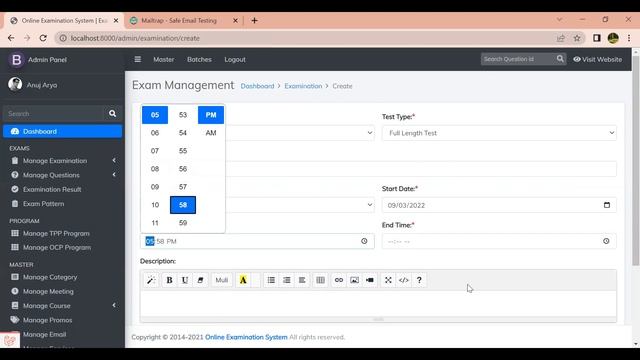Choose minute 59 in time picker
640x360 pixels.
[x=183, y=223]
